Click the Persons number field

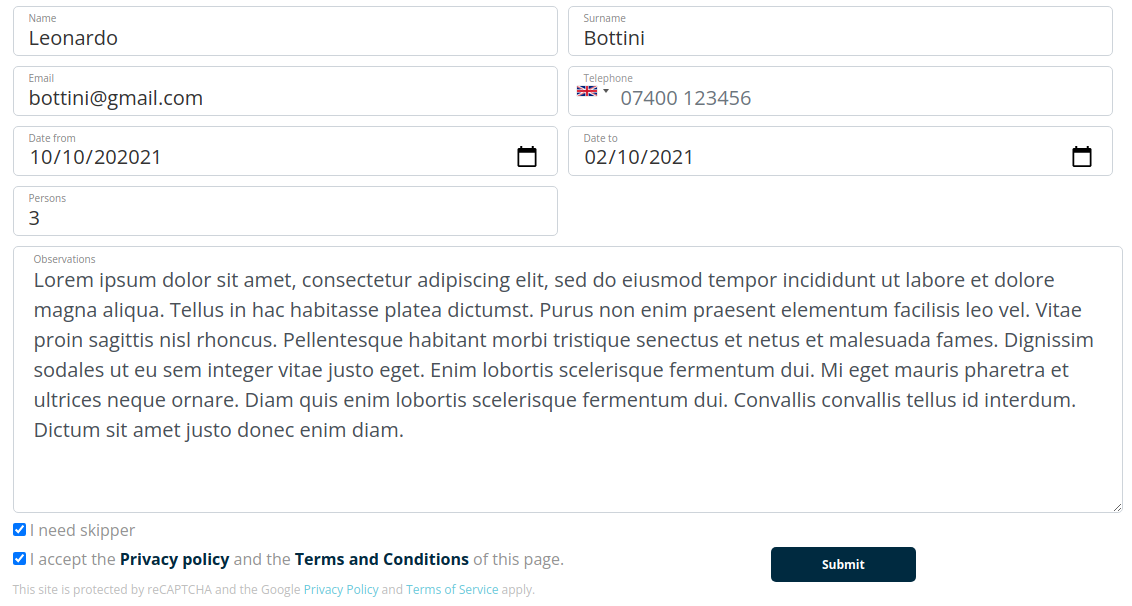point(285,211)
